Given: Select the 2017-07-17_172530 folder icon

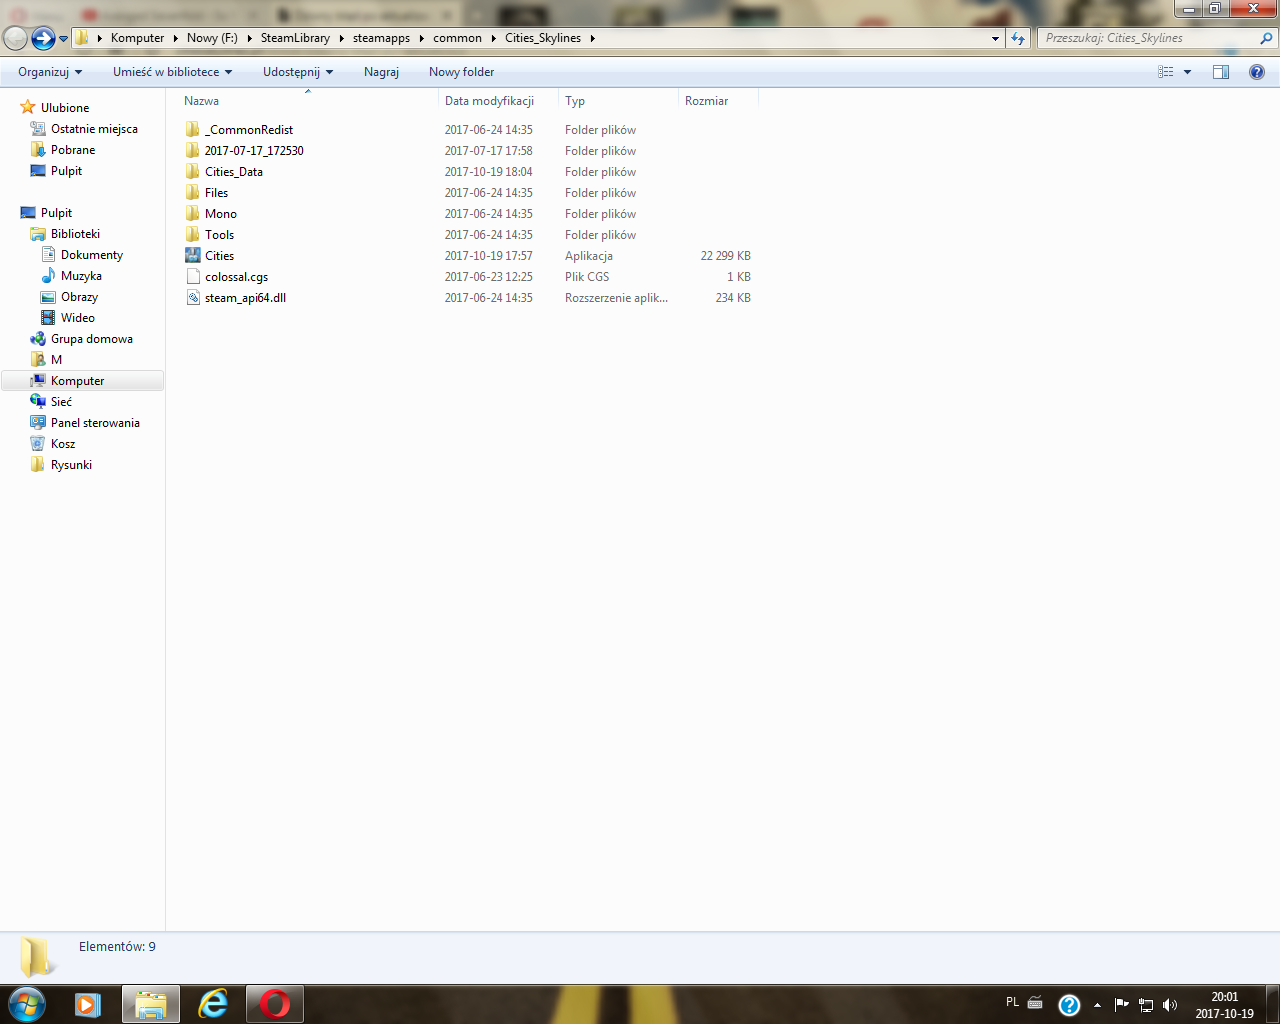Looking at the screenshot, I should click(x=193, y=151).
